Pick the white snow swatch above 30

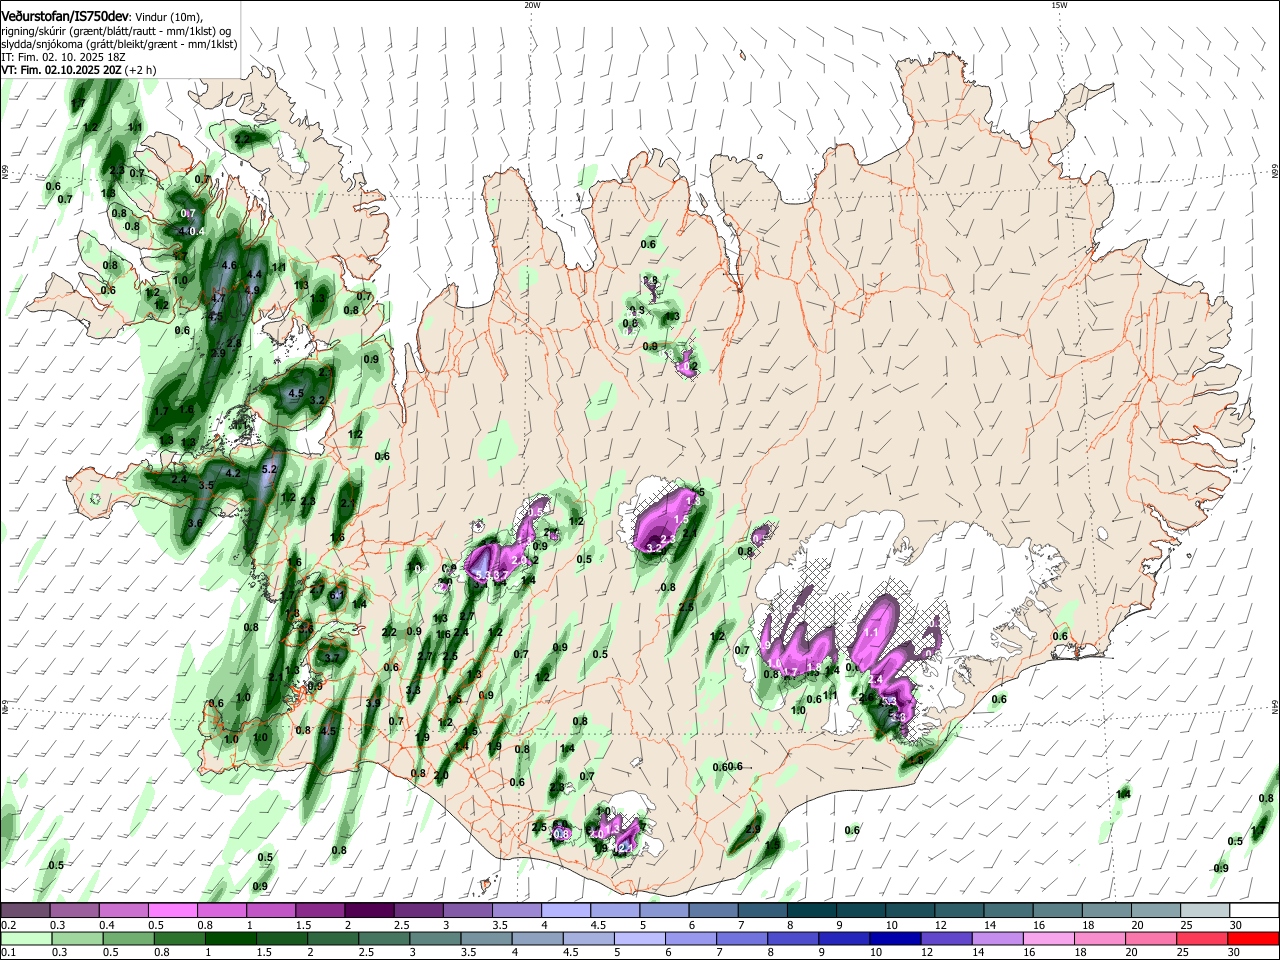coord(1255,911)
